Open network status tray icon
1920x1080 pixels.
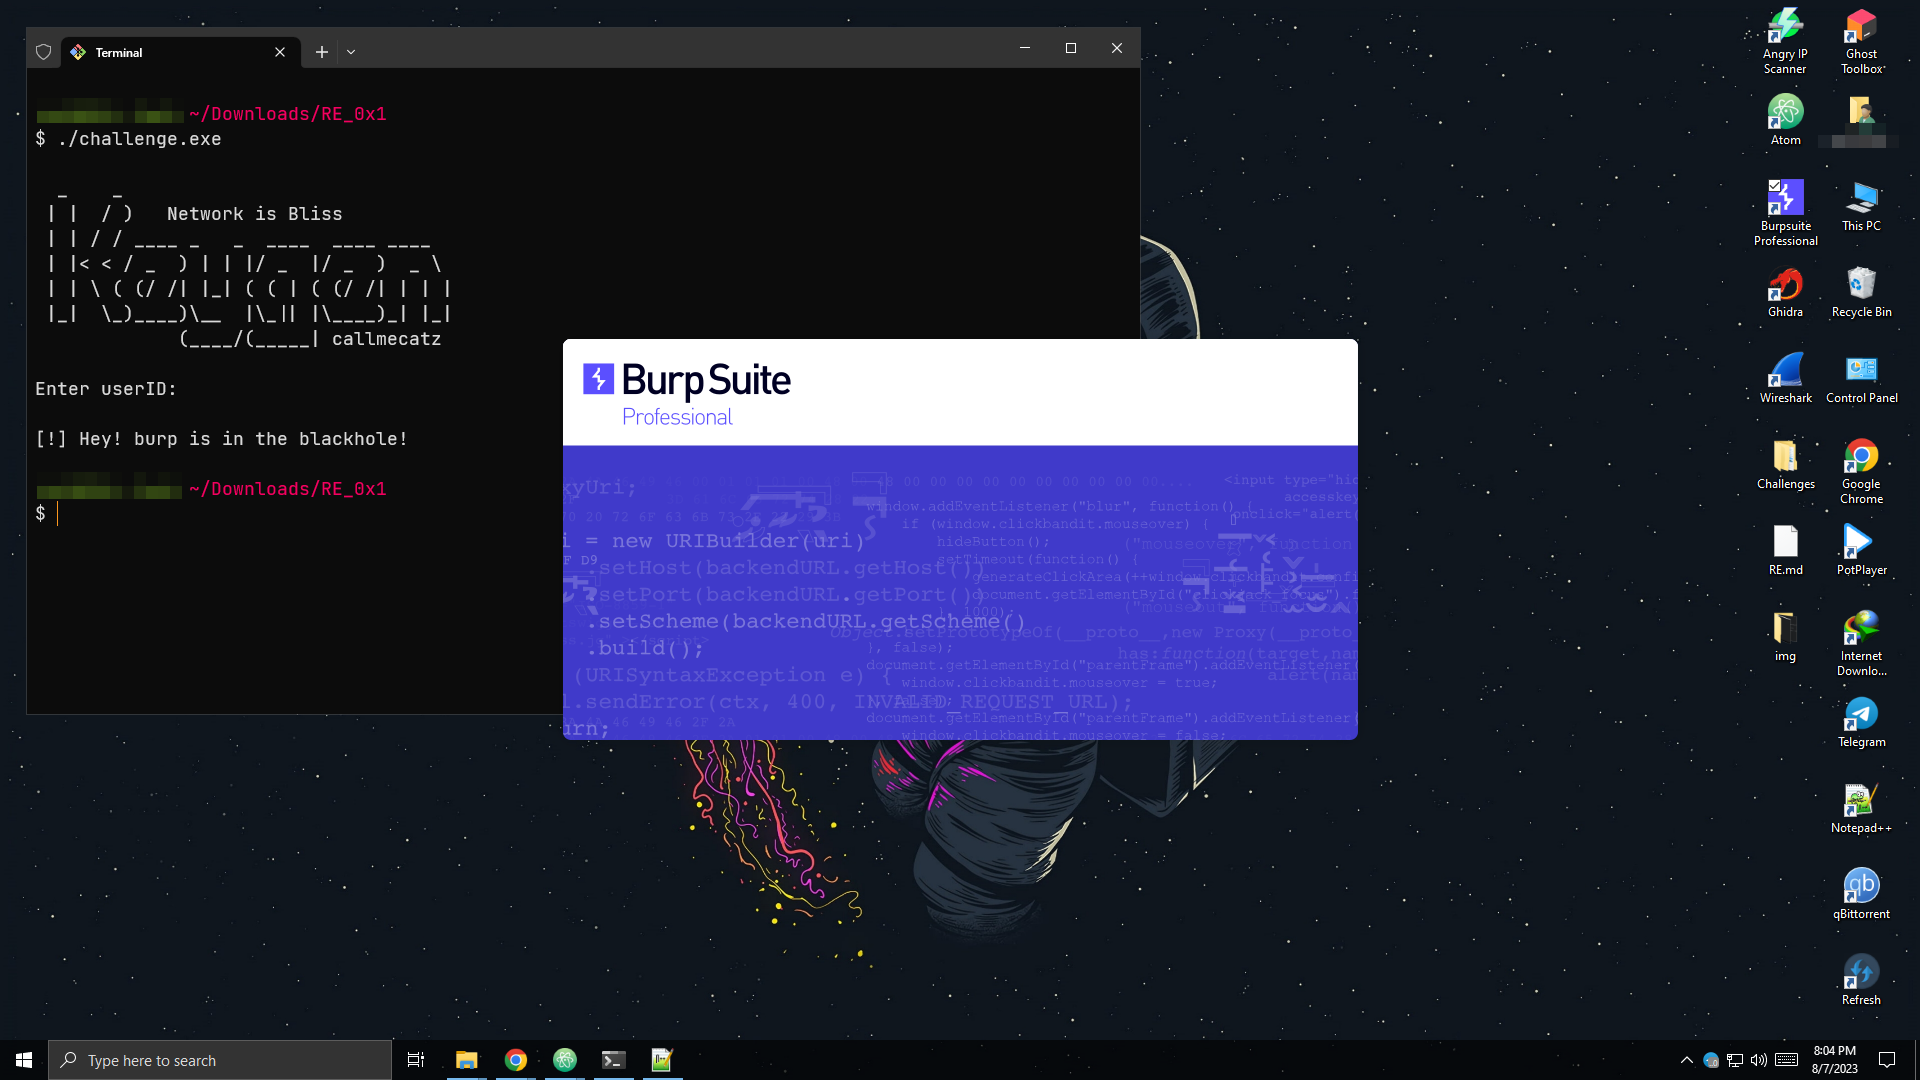point(1735,1060)
